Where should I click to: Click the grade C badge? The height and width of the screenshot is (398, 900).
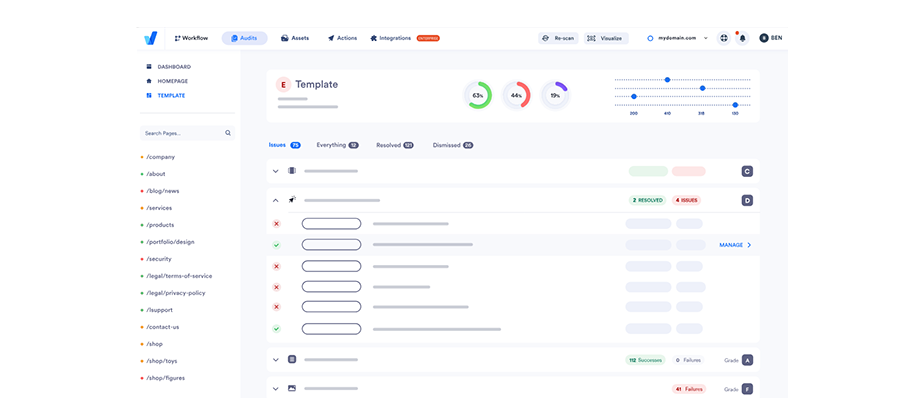[x=747, y=171]
